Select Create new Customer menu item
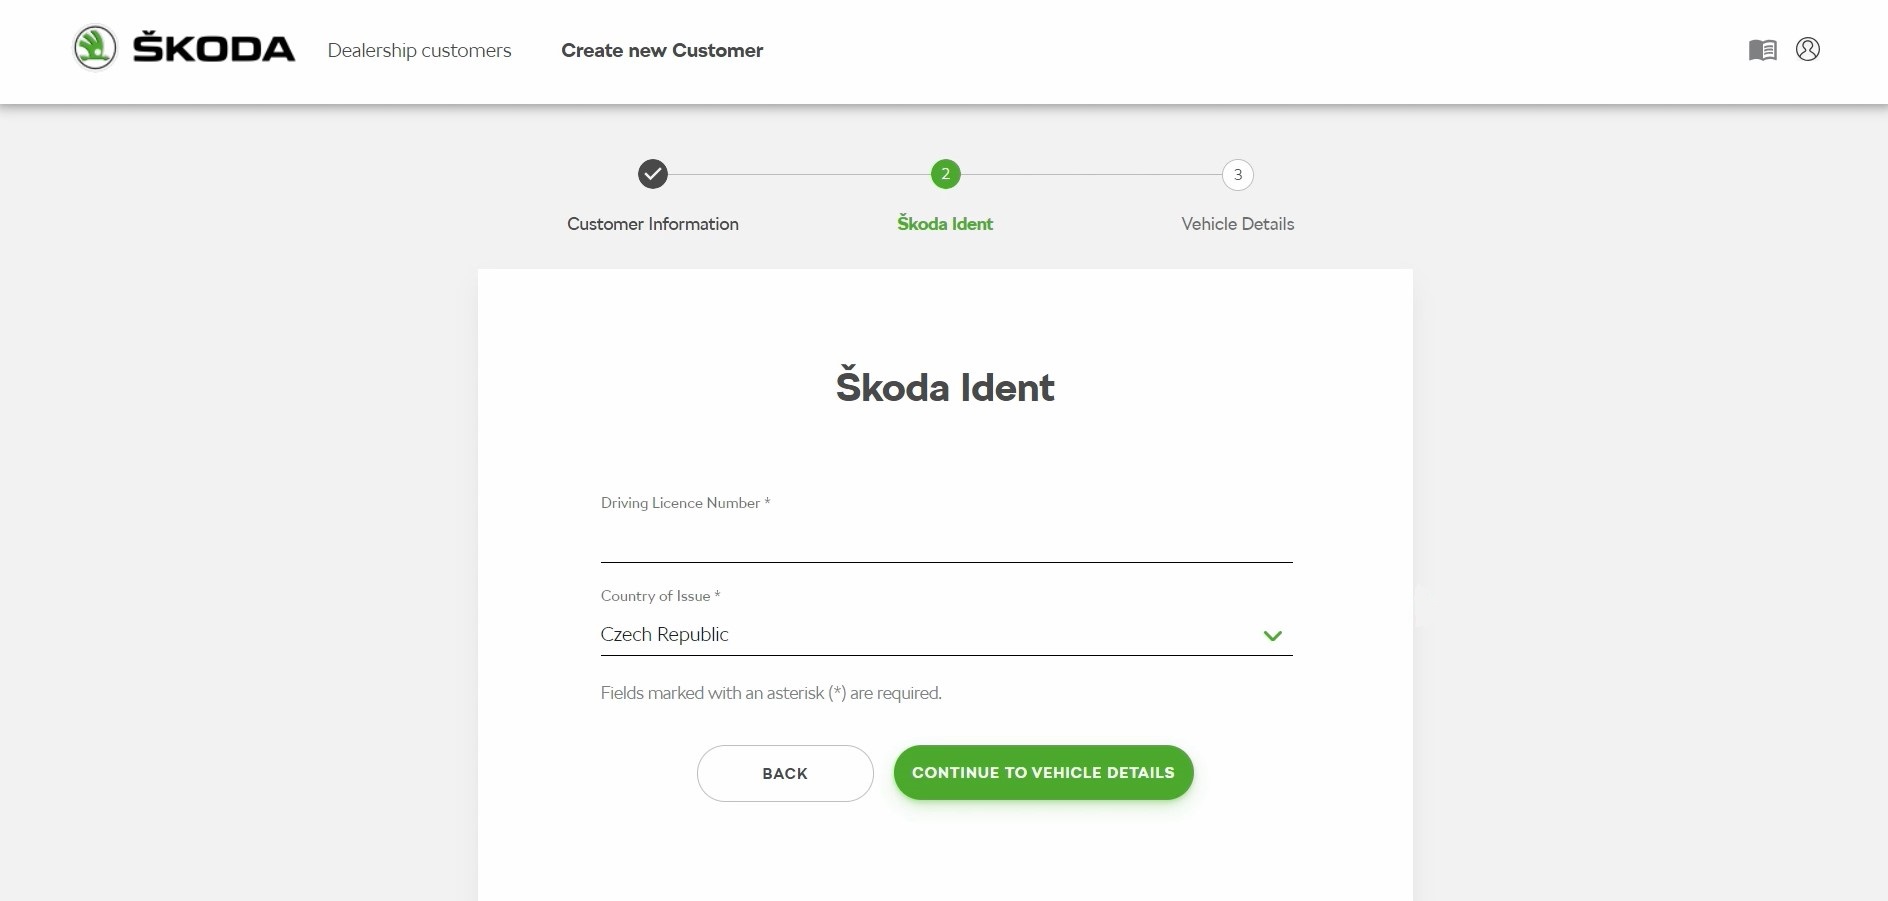1888x901 pixels. tap(662, 51)
